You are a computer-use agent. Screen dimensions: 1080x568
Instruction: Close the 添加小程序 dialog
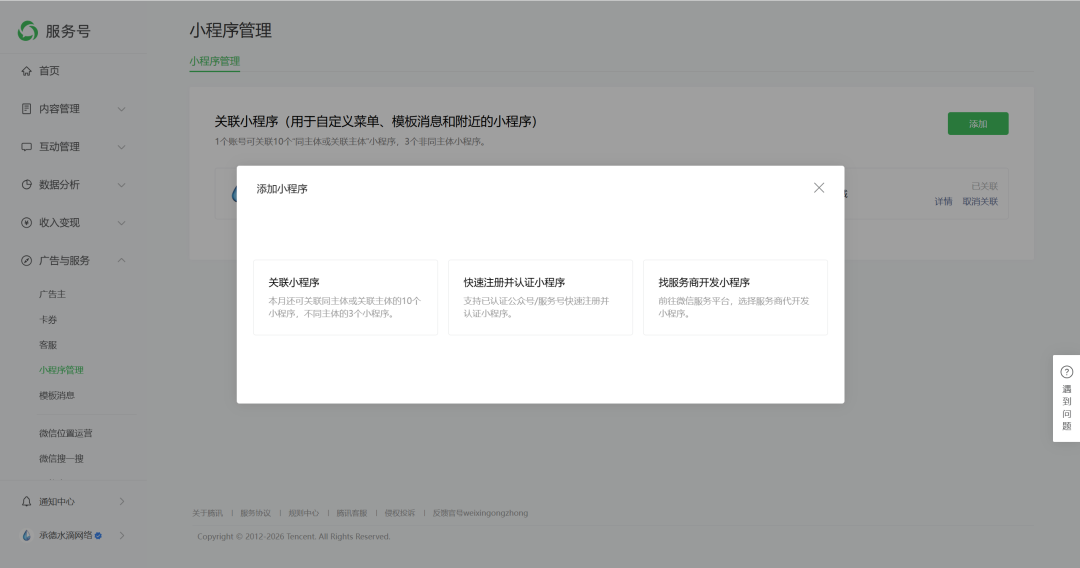(x=819, y=188)
